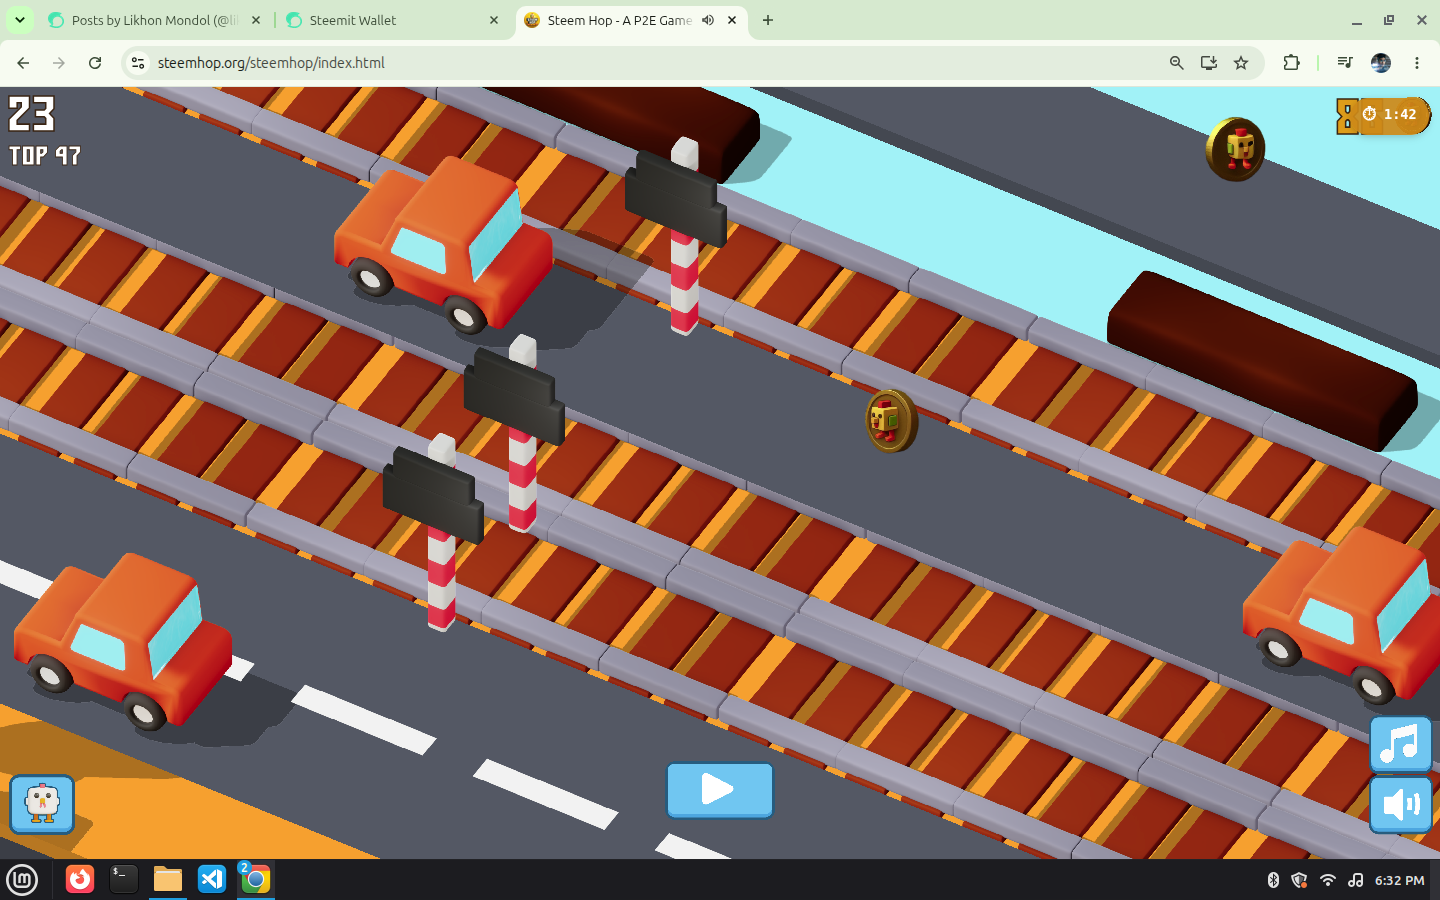1440x900 pixels.
Task: Open the chicken character selection button
Action: [x=42, y=804]
